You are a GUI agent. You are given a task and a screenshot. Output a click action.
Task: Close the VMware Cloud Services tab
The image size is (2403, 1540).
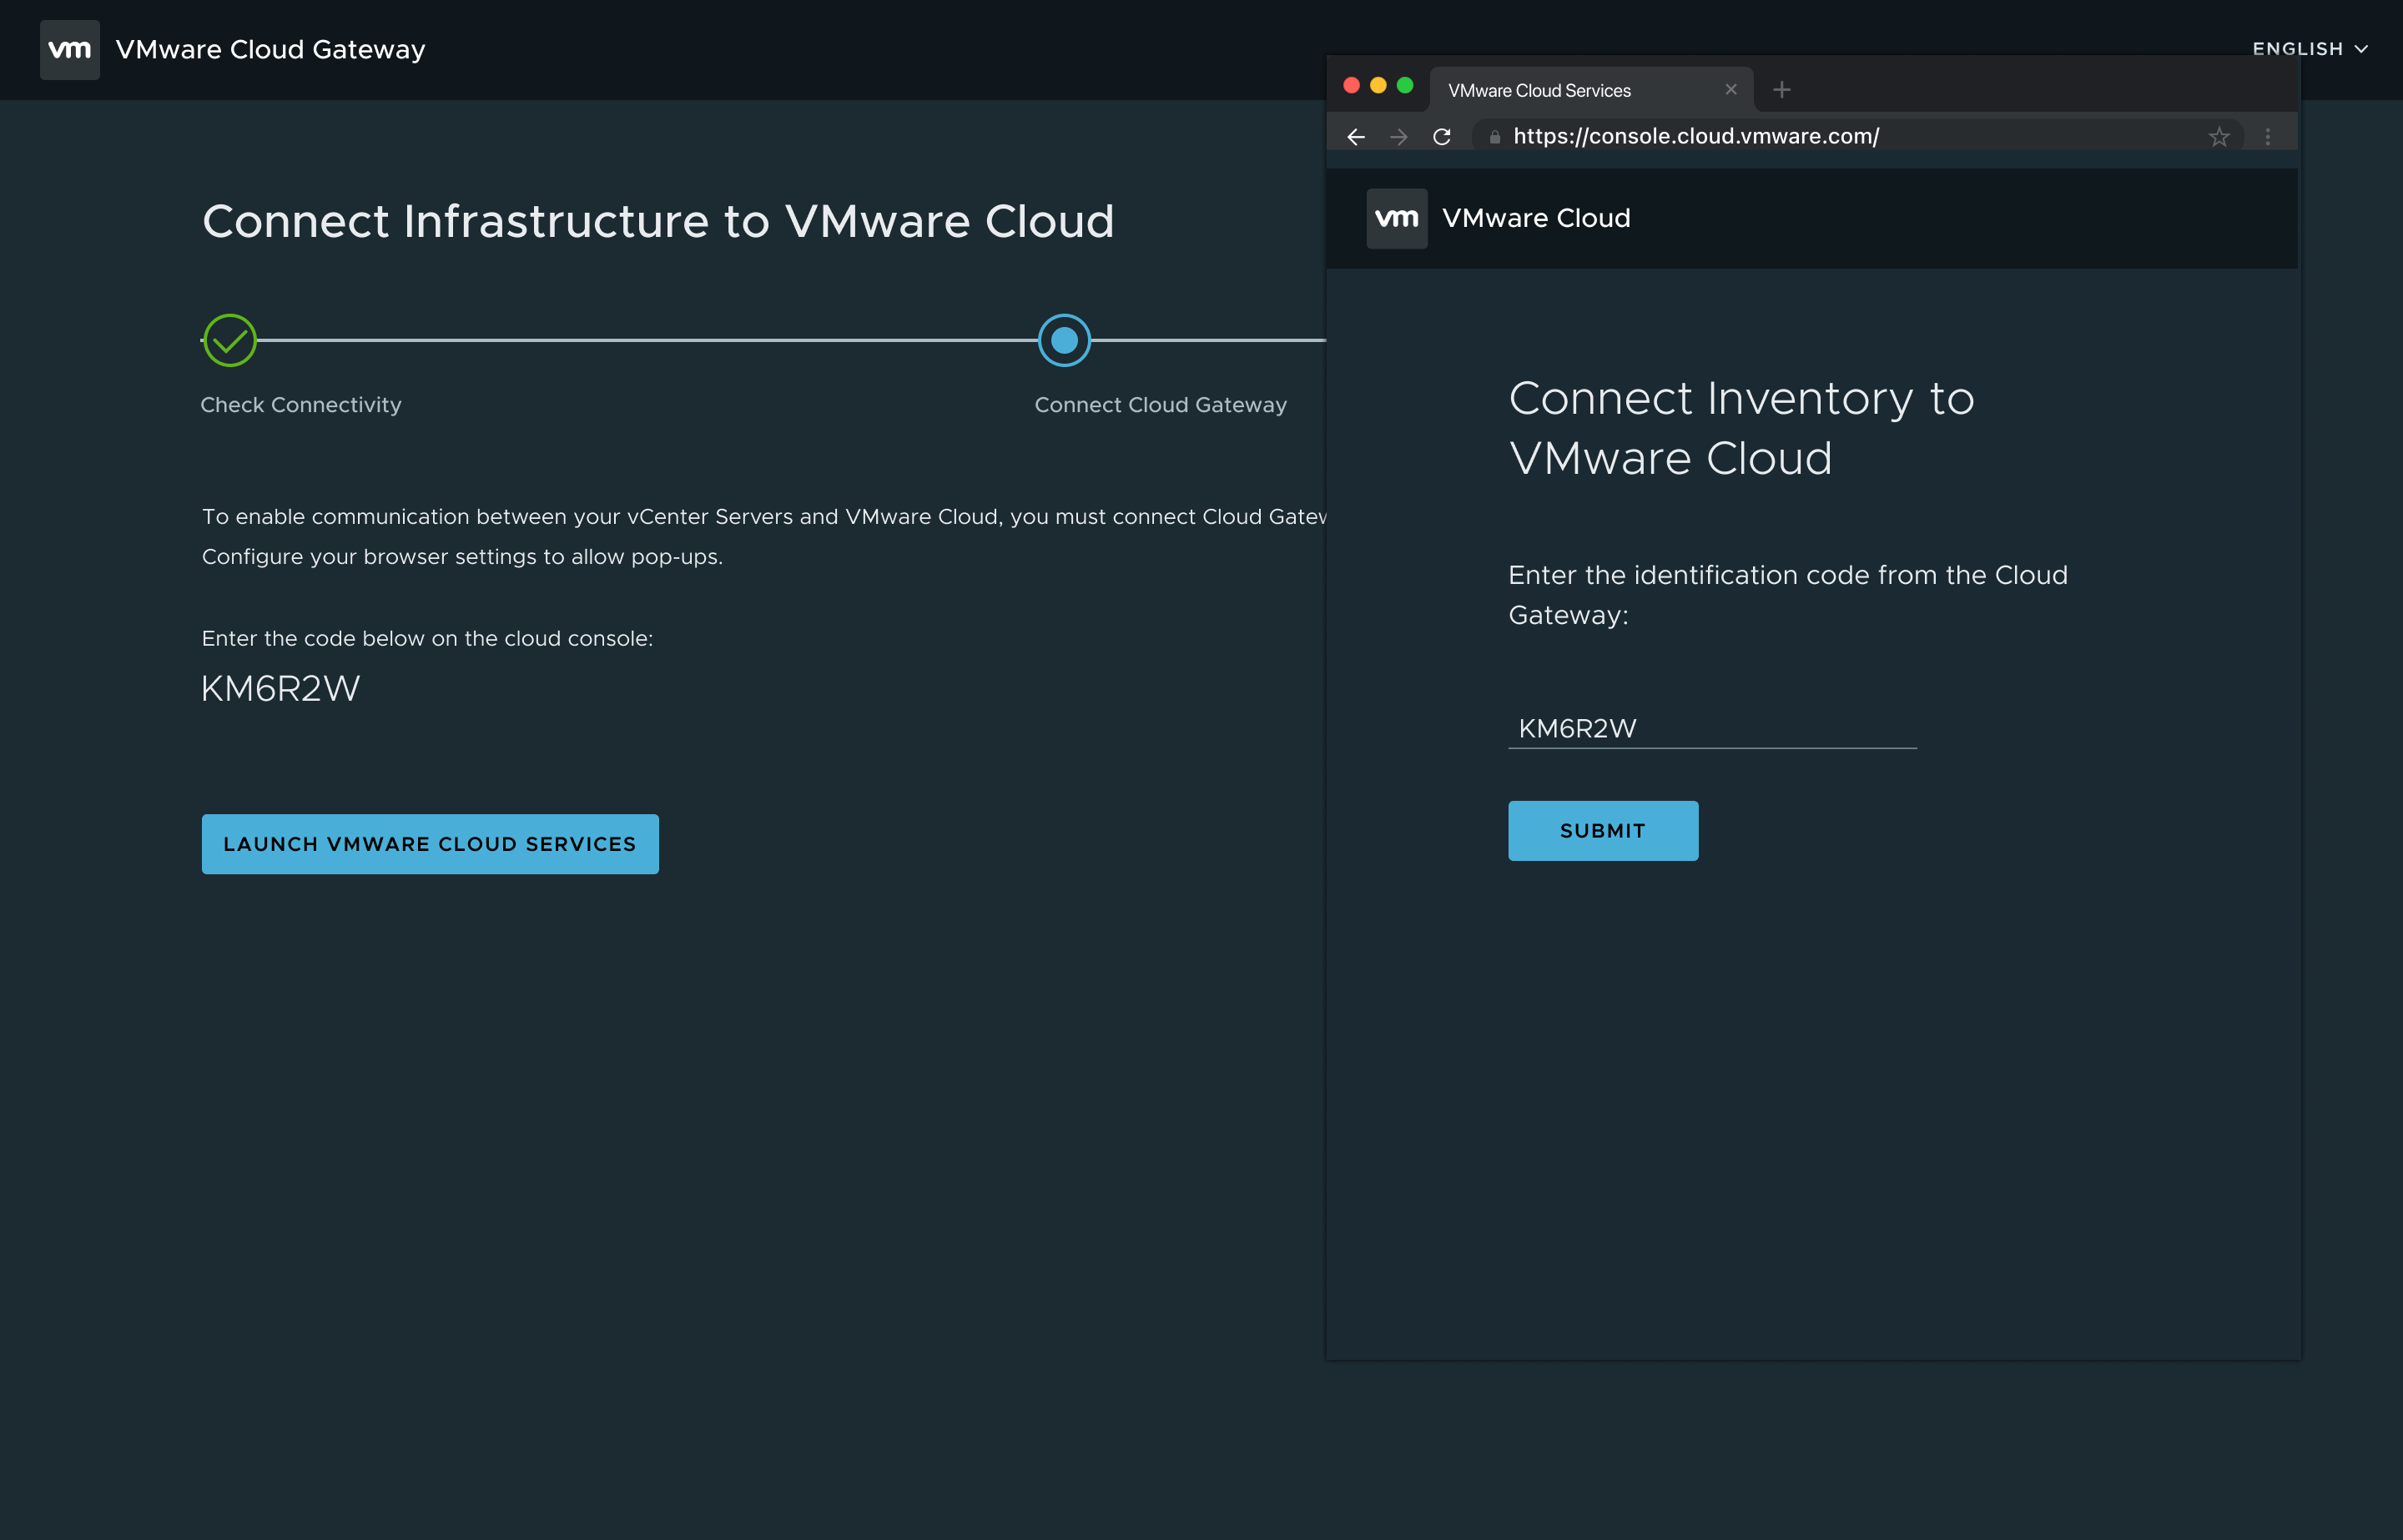[1731, 90]
